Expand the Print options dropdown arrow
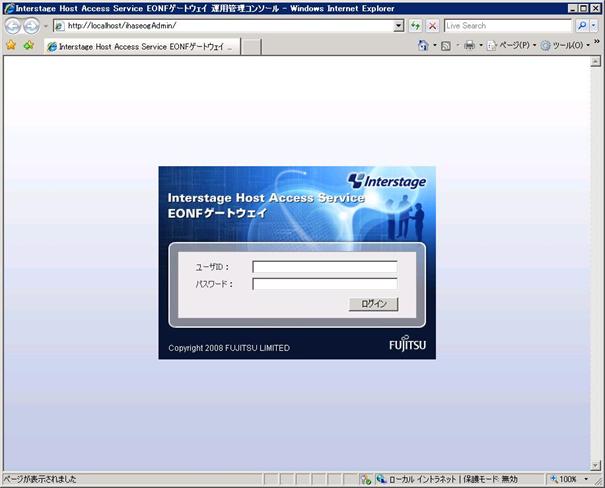 [x=481, y=46]
